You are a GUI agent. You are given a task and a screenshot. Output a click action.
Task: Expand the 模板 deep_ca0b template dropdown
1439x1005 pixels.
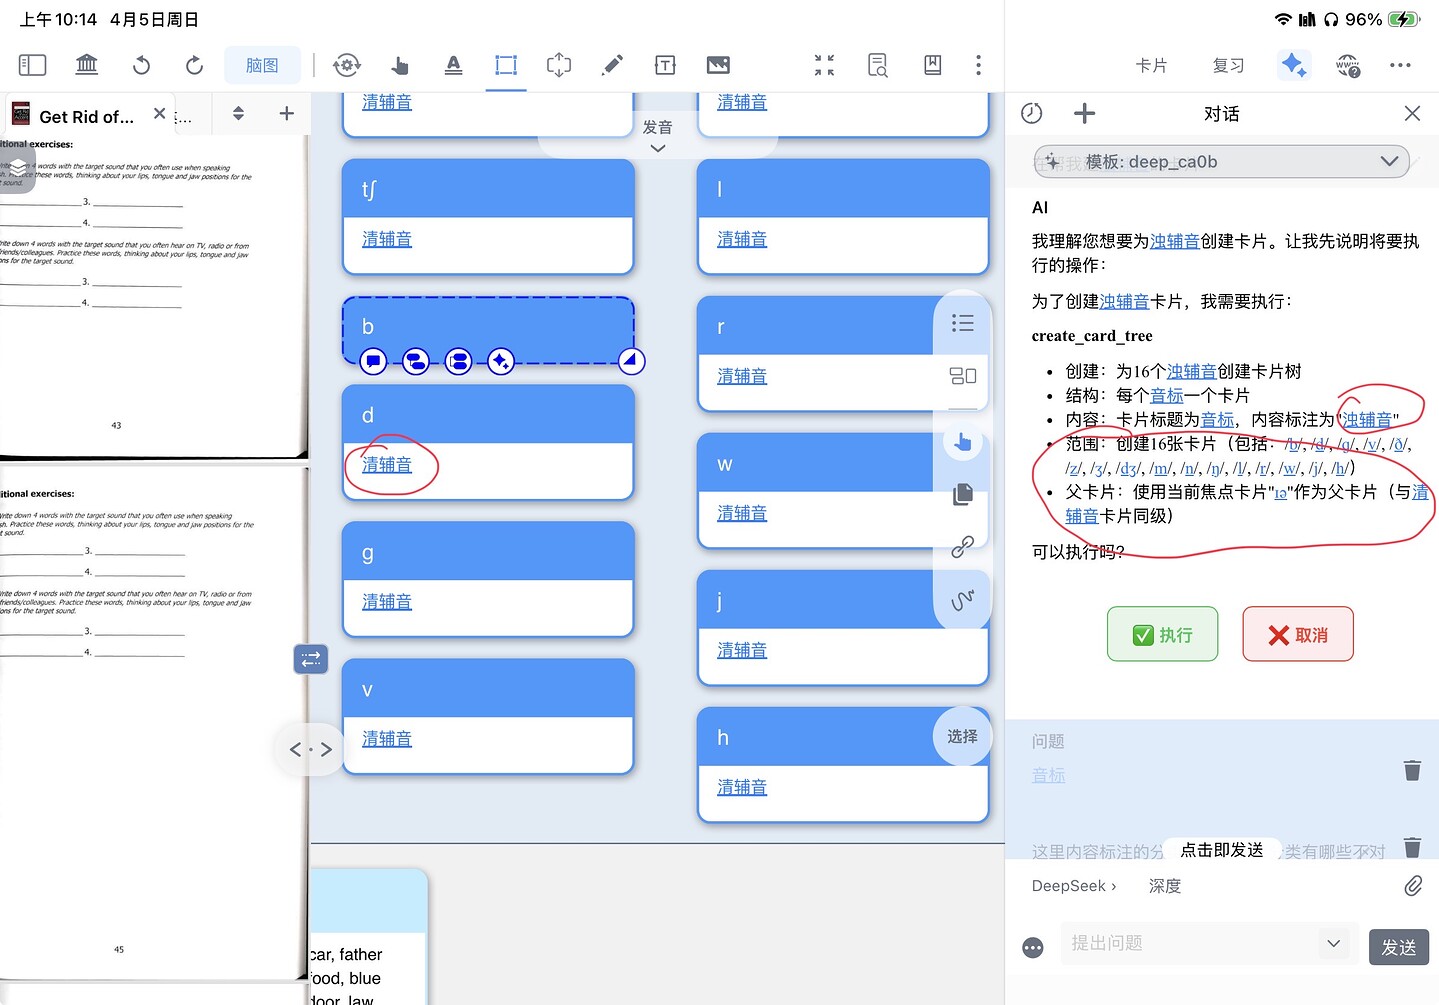pyautogui.click(x=1388, y=161)
